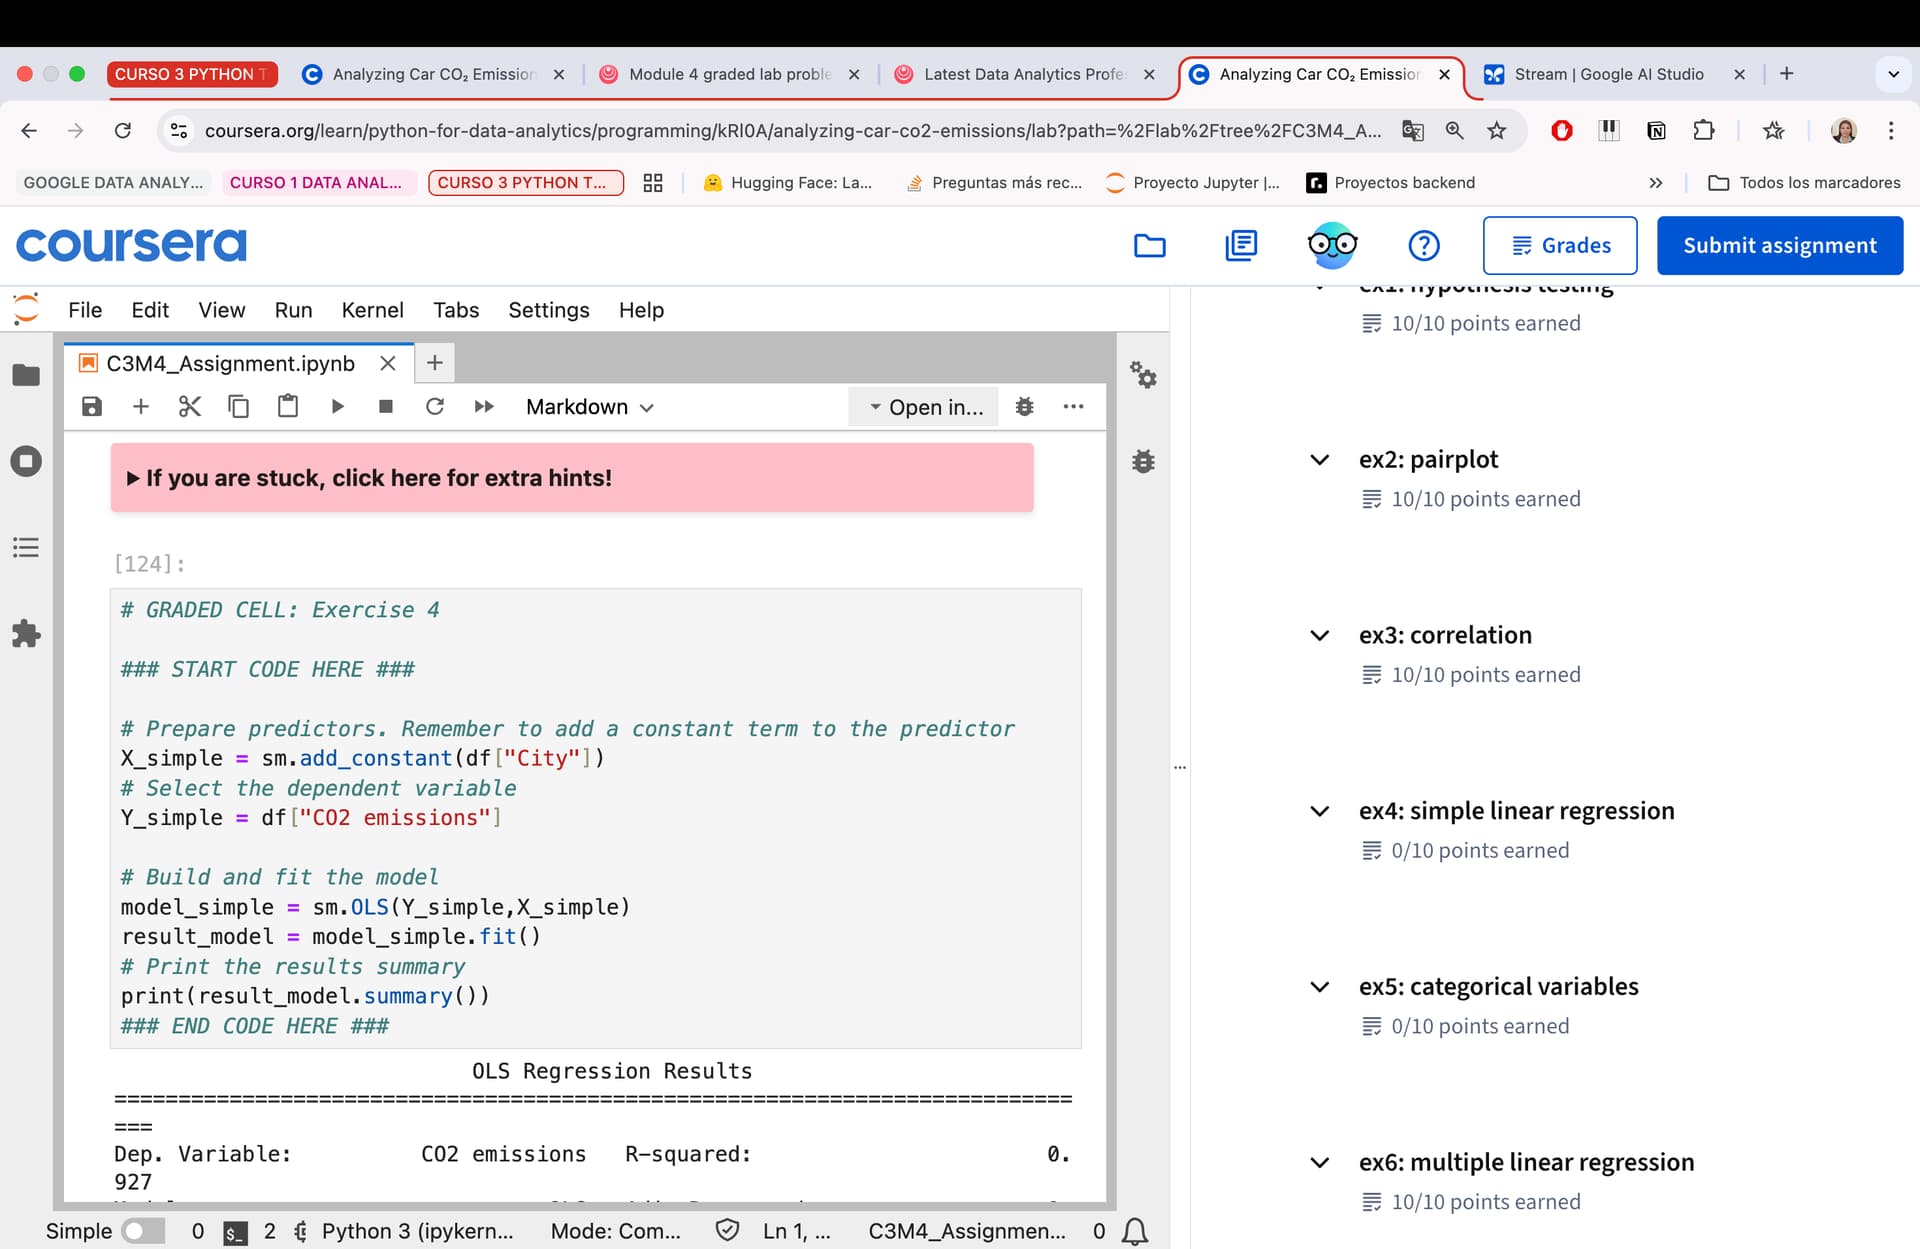Screen dimensions: 1920x1249
Task: Collapse the ex4: simple linear regression section
Action: (1320, 811)
